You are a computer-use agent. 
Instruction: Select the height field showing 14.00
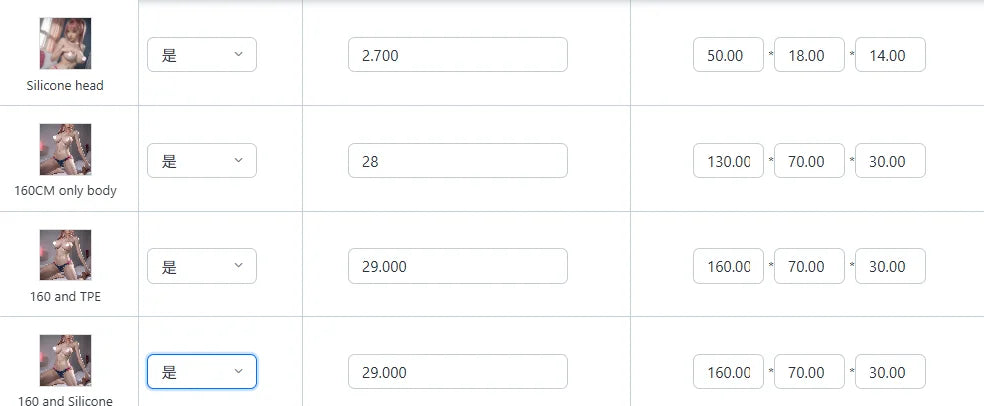tap(890, 55)
